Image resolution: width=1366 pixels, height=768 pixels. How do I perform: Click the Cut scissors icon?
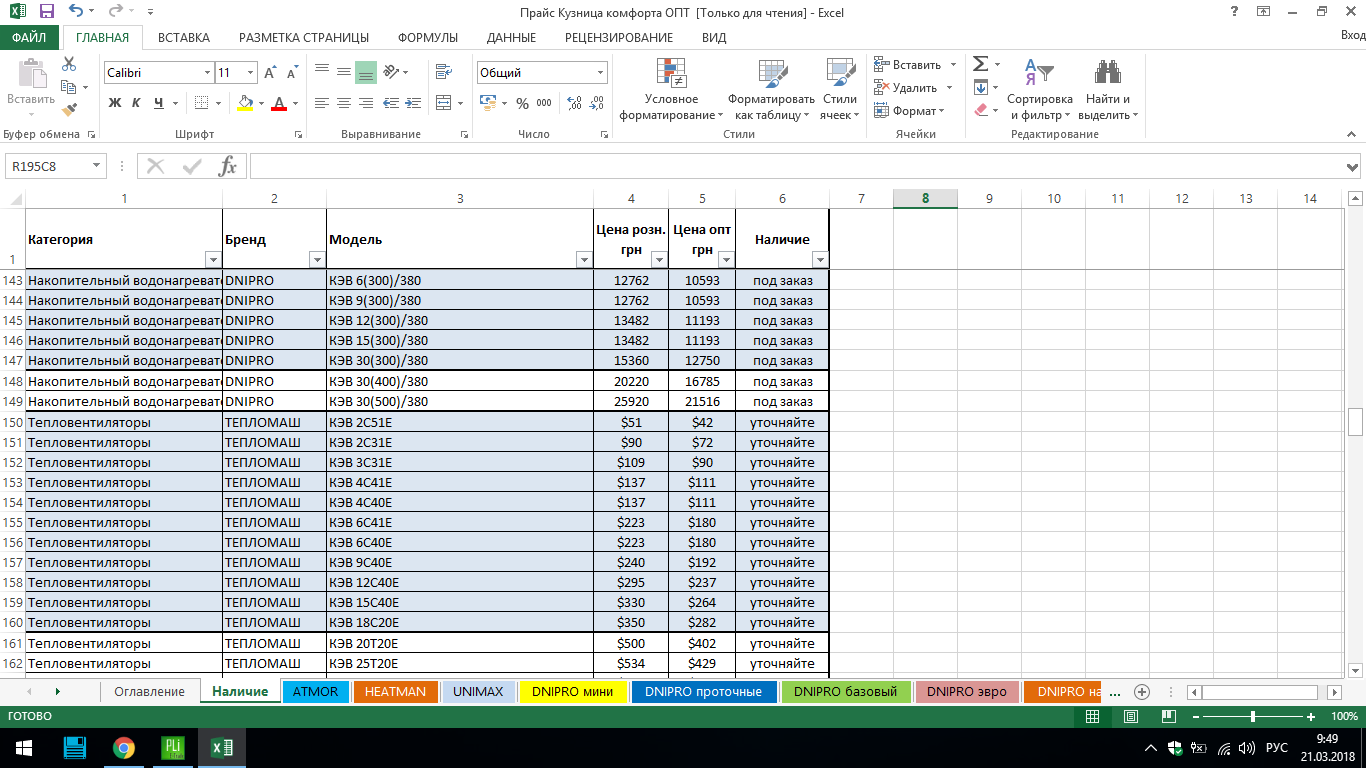click(x=69, y=63)
